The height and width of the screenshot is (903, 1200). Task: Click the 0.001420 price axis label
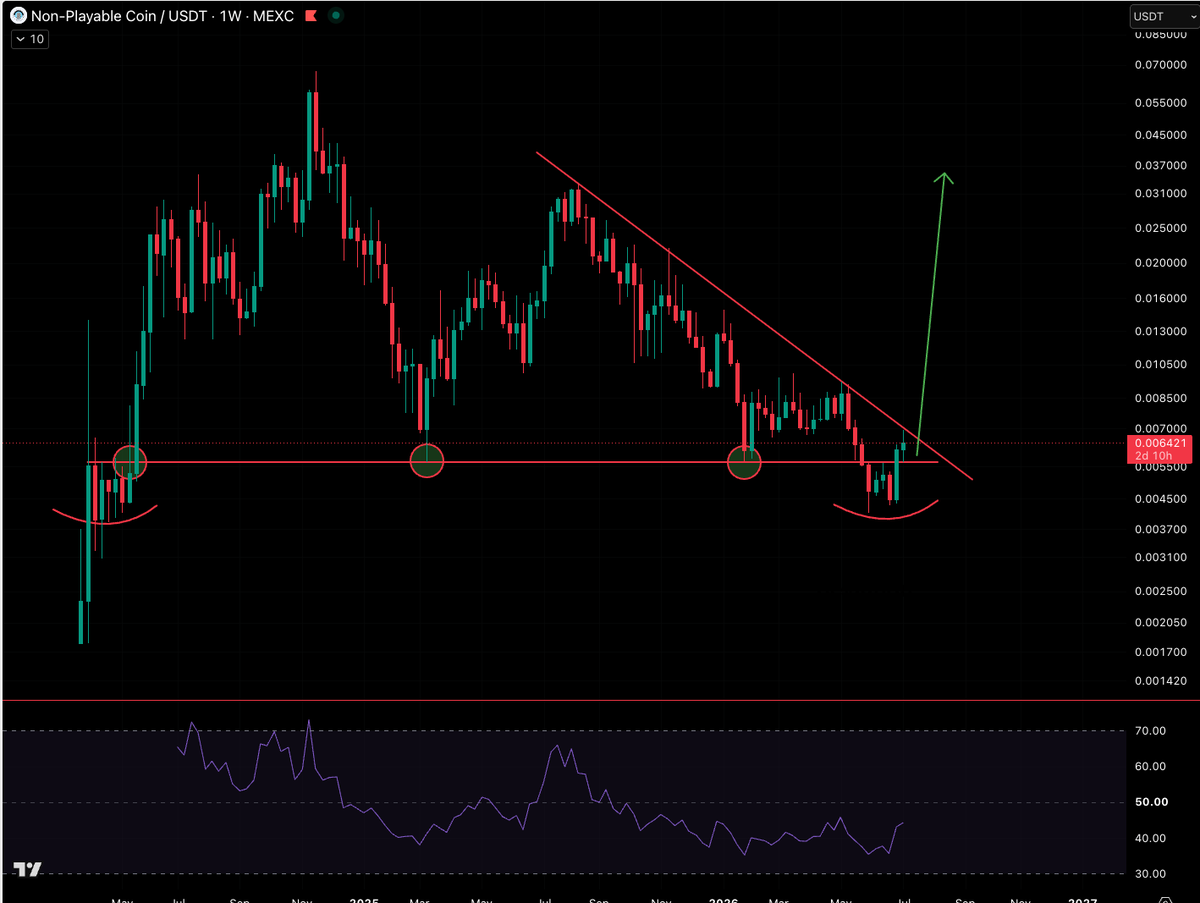pyautogui.click(x=1160, y=680)
